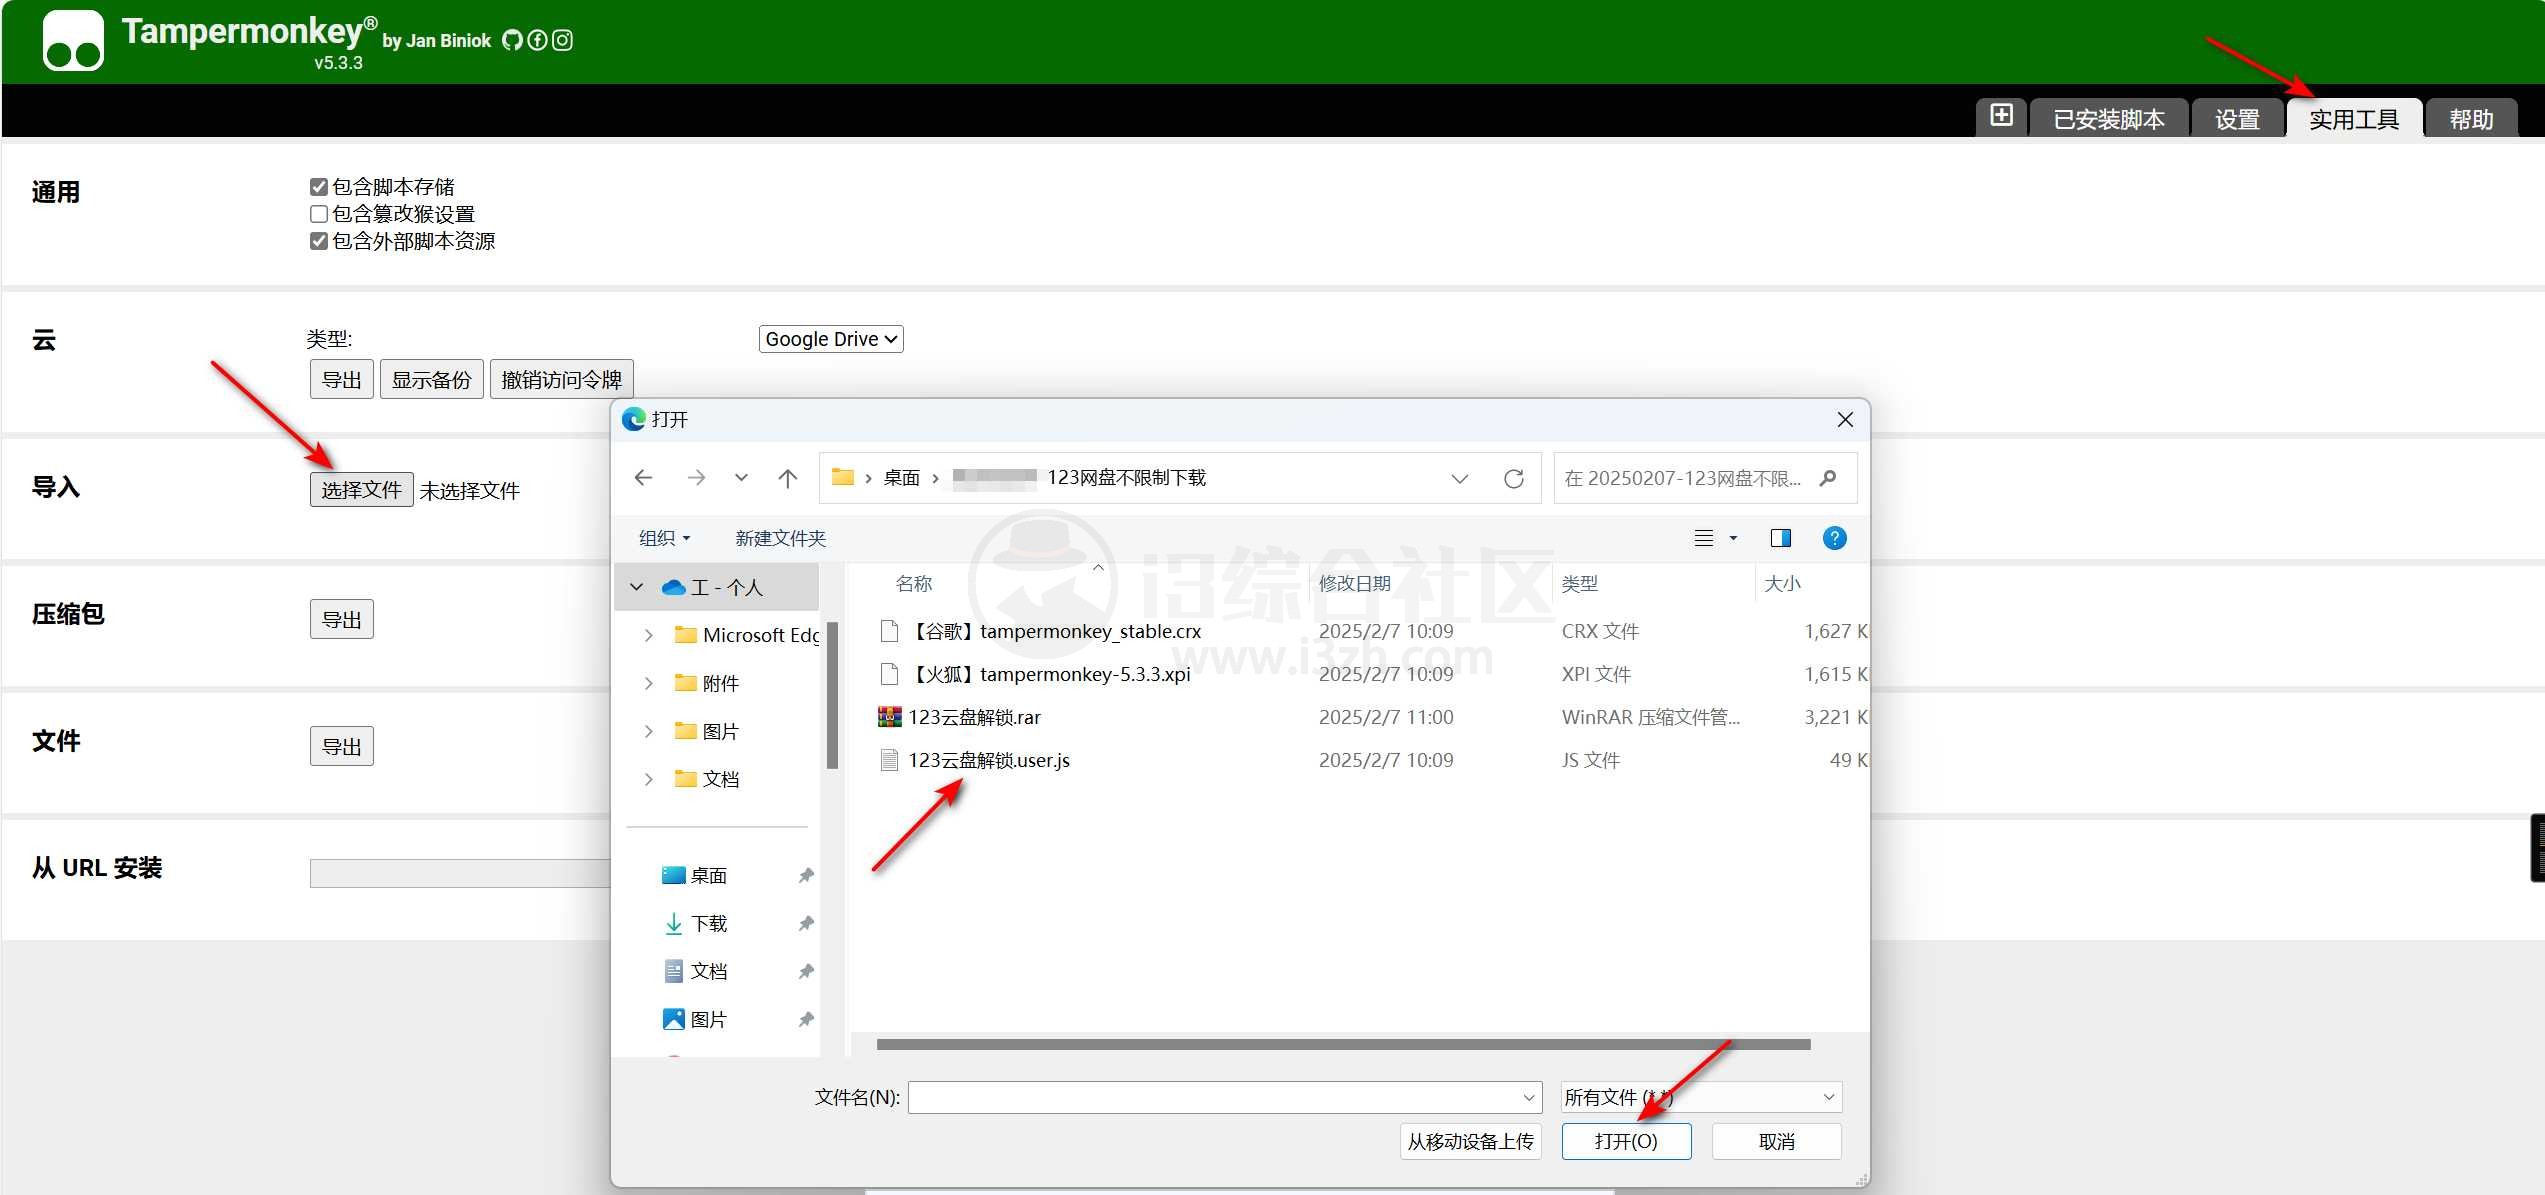The width and height of the screenshot is (2545, 1195).
Task: Click 打开(O) button
Action: [x=1626, y=1141]
